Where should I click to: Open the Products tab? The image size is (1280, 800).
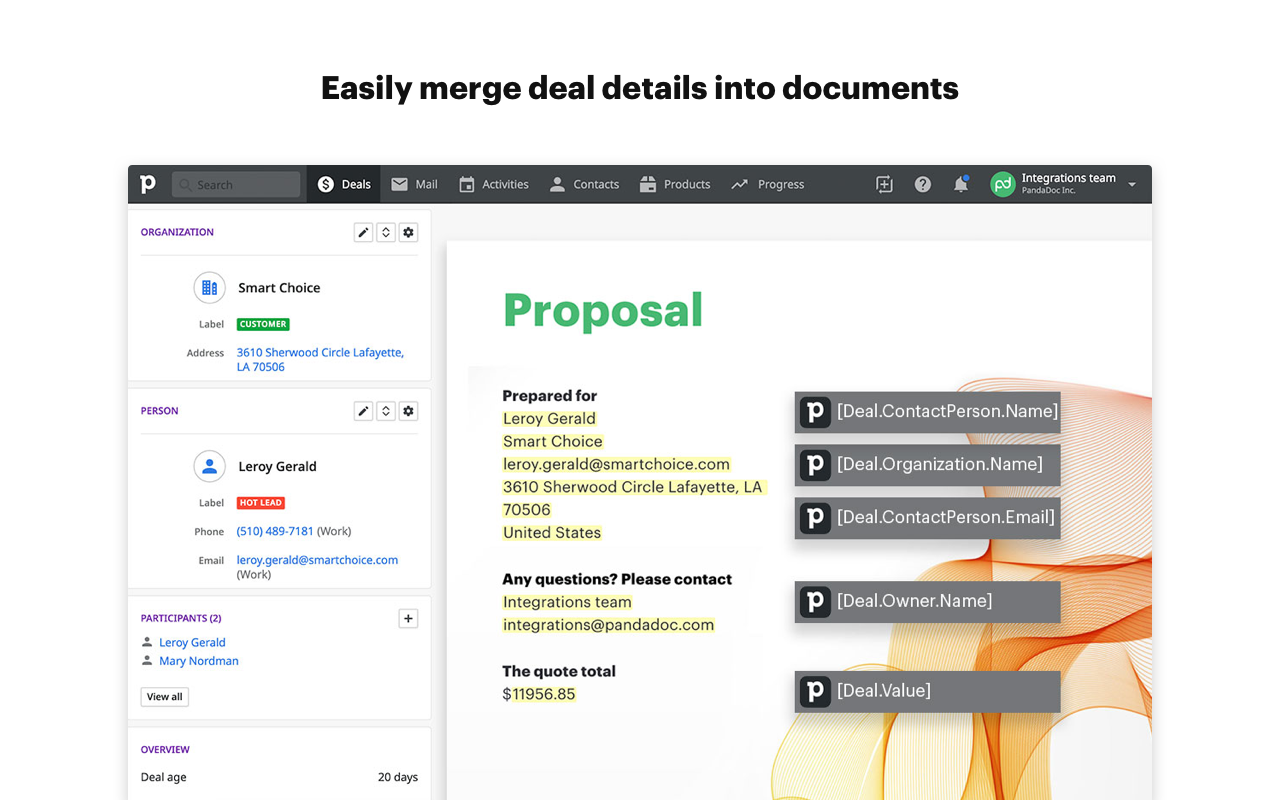point(675,184)
